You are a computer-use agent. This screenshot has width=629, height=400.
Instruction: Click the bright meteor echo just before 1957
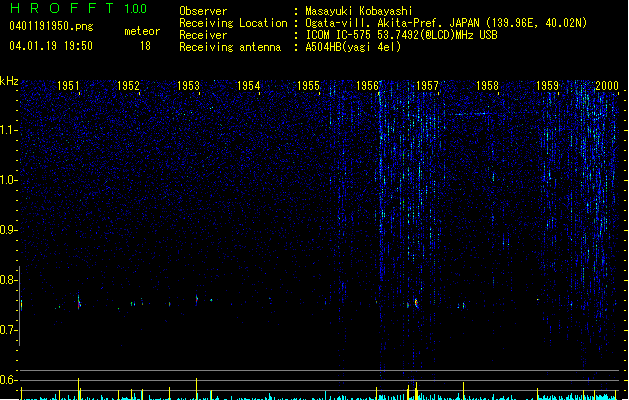tap(416, 303)
